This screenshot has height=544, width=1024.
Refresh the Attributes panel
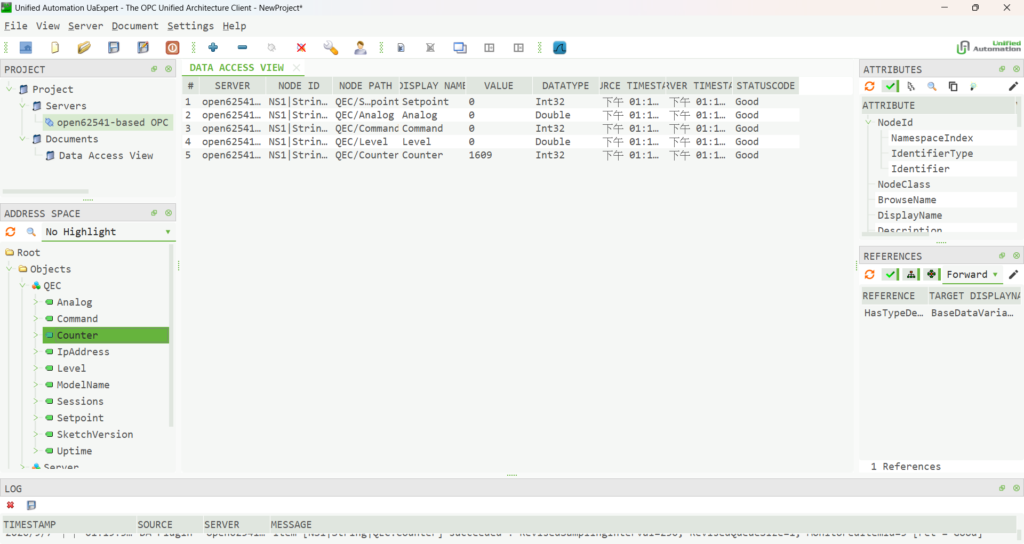pos(869,86)
